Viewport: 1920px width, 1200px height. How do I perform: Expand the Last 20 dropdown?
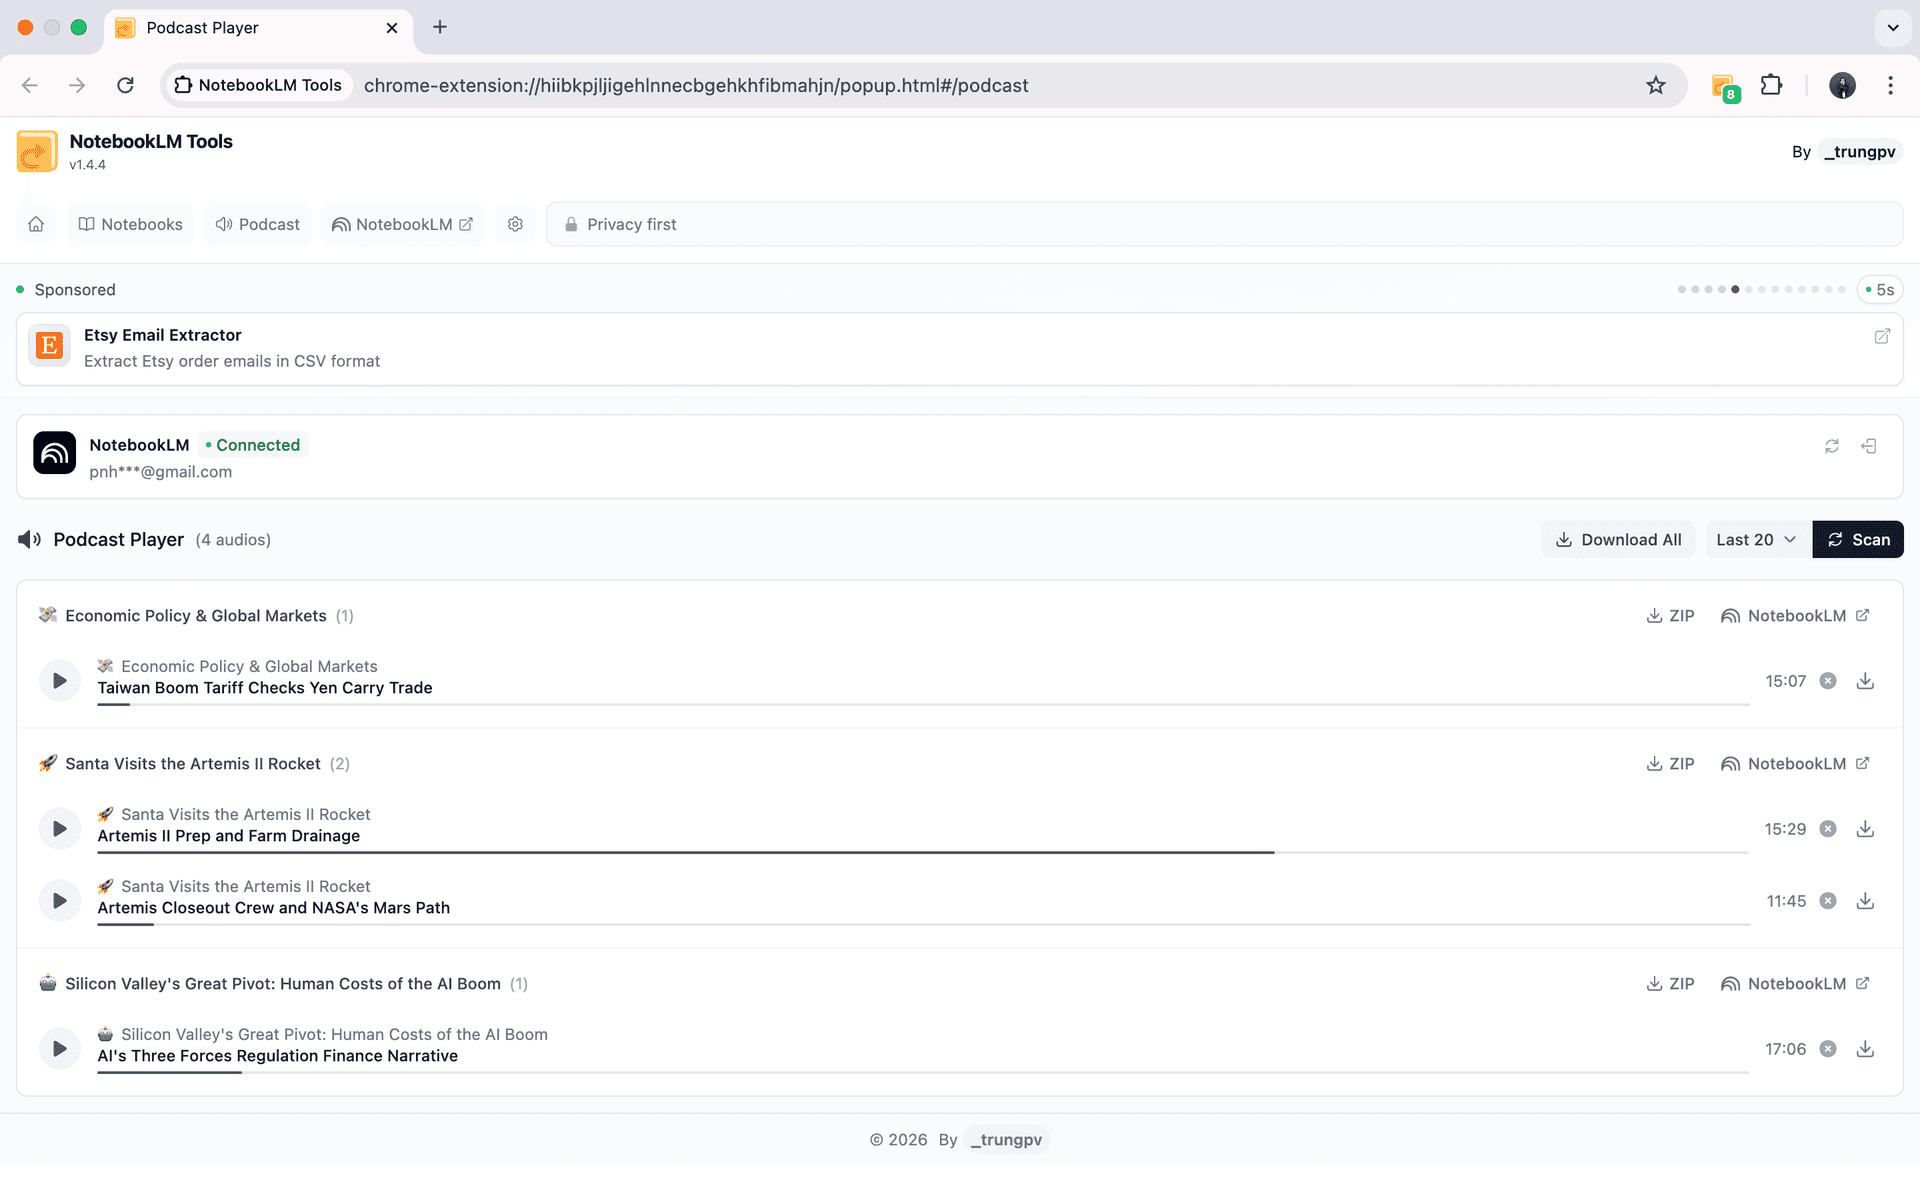click(1756, 540)
